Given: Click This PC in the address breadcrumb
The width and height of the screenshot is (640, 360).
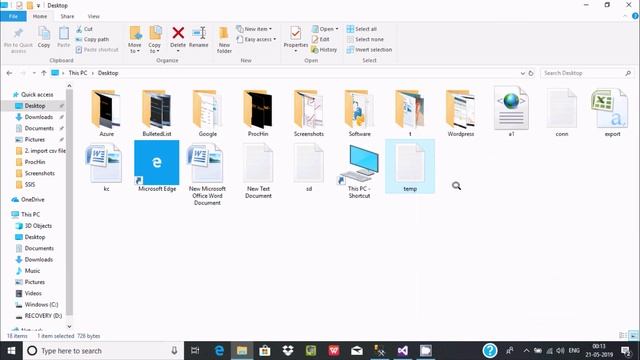Looking at the screenshot, I should tap(78, 73).
